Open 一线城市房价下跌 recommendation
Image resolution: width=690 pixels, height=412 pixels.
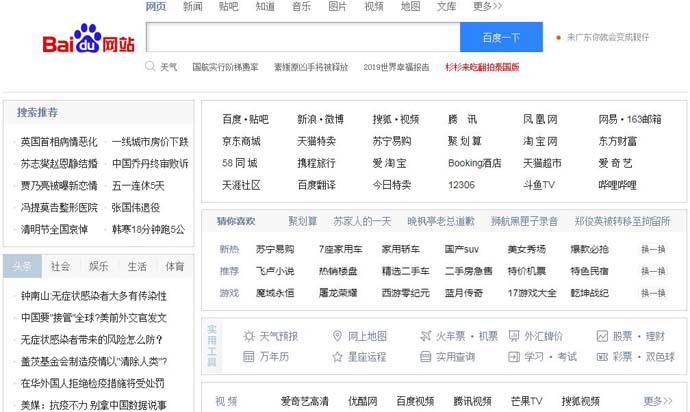click(x=150, y=142)
